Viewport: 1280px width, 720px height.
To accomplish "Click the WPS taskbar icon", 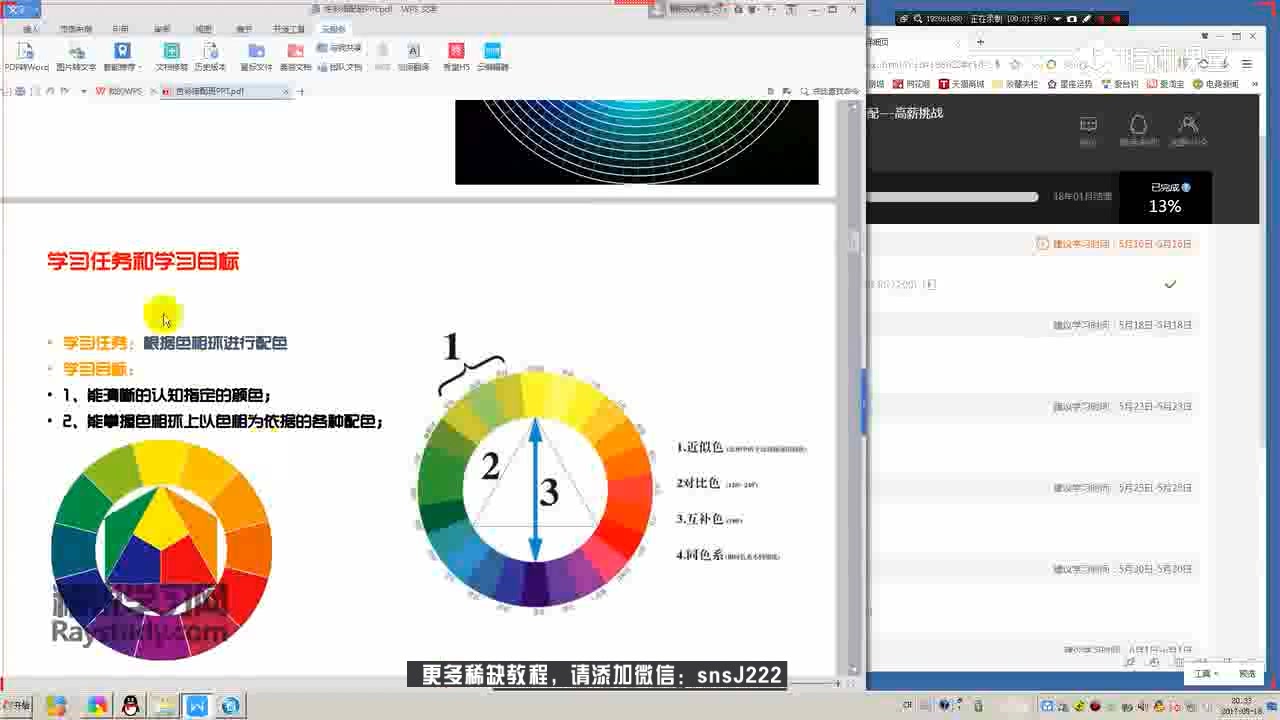I will point(196,706).
